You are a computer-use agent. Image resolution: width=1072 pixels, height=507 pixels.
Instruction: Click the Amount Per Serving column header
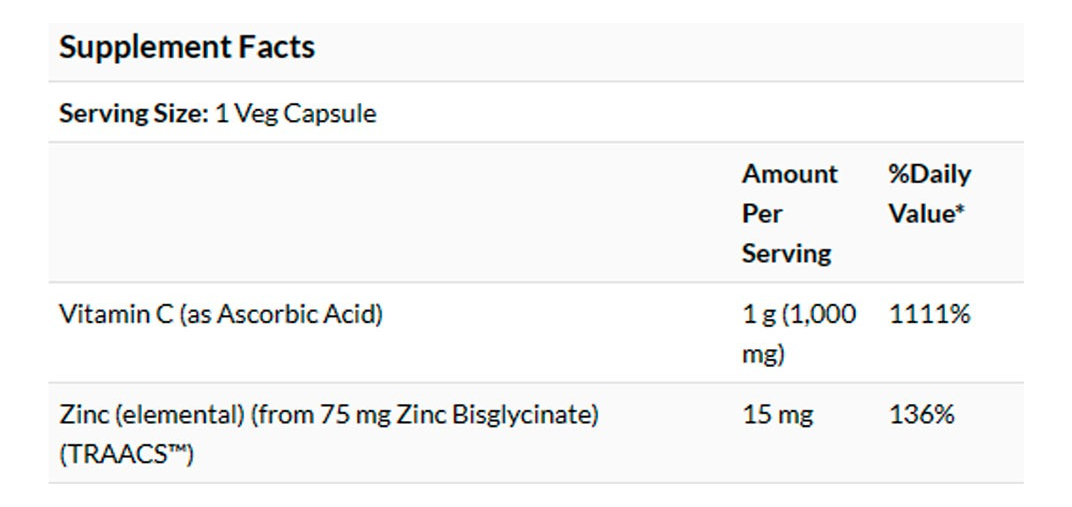(789, 213)
